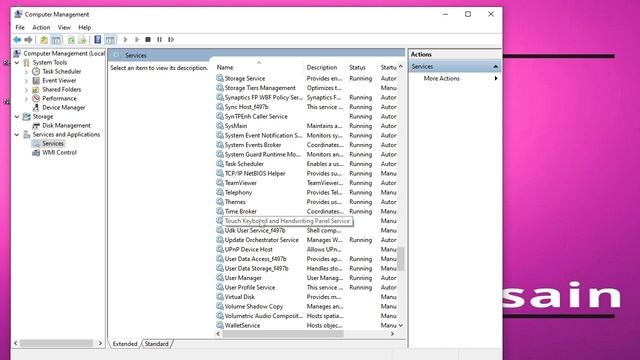This screenshot has width=640, height=360.
Task: Click the System Tools wrench icon
Action: click(27, 62)
